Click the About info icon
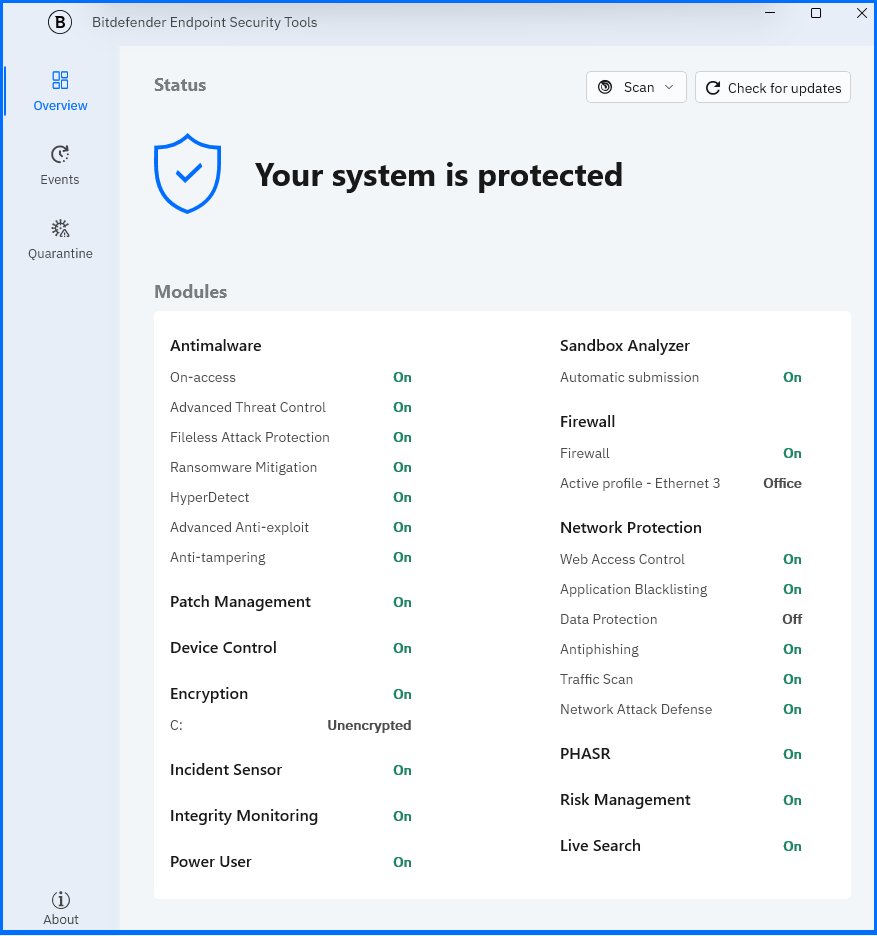877x936 pixels. point(60,898)
